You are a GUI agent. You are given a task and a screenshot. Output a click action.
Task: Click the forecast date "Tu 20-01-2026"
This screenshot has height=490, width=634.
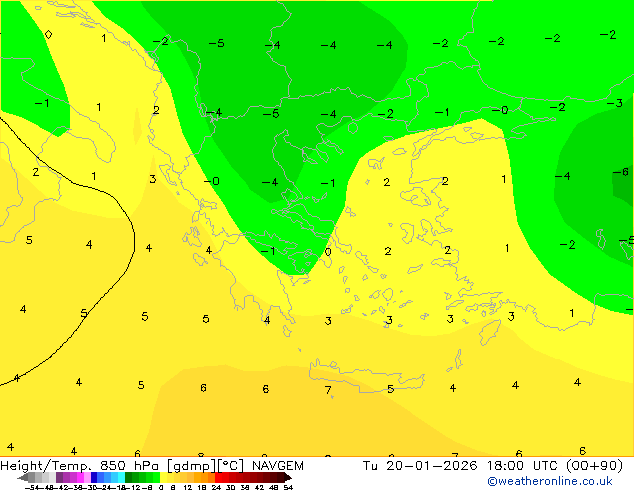[420, 466]
